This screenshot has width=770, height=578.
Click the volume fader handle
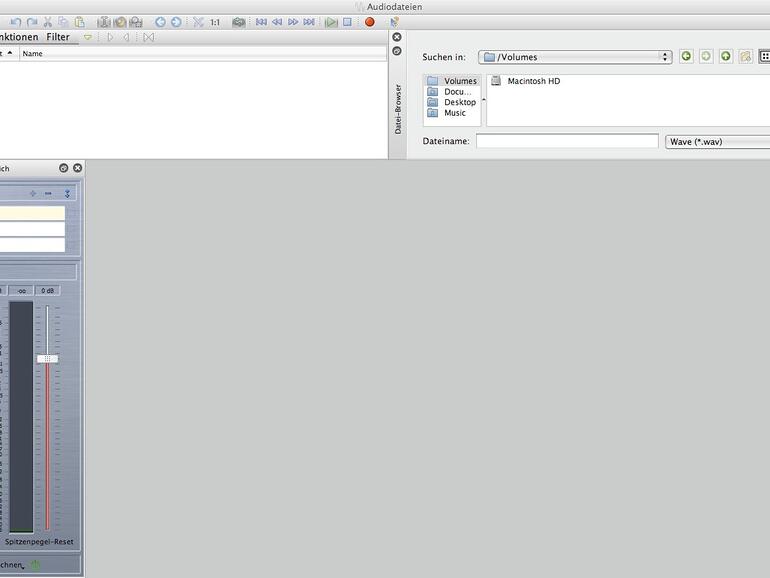48,359
